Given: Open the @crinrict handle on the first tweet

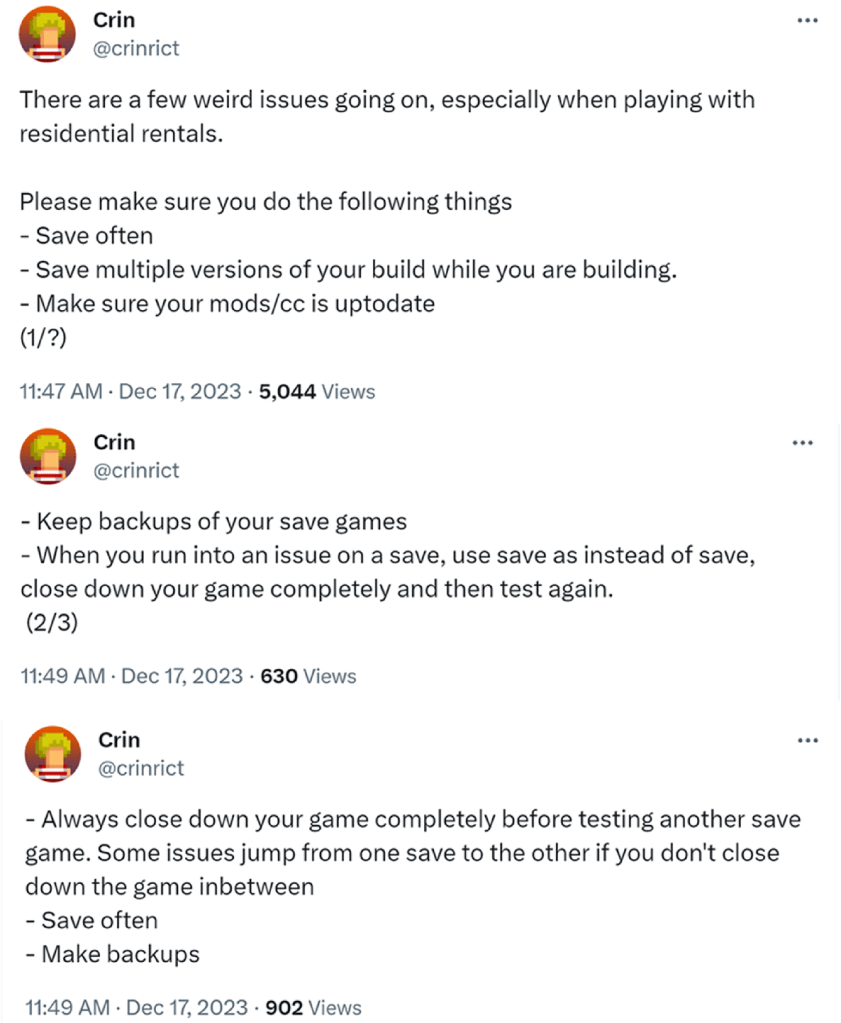Looking at the screenshot, I should (136, 47).
